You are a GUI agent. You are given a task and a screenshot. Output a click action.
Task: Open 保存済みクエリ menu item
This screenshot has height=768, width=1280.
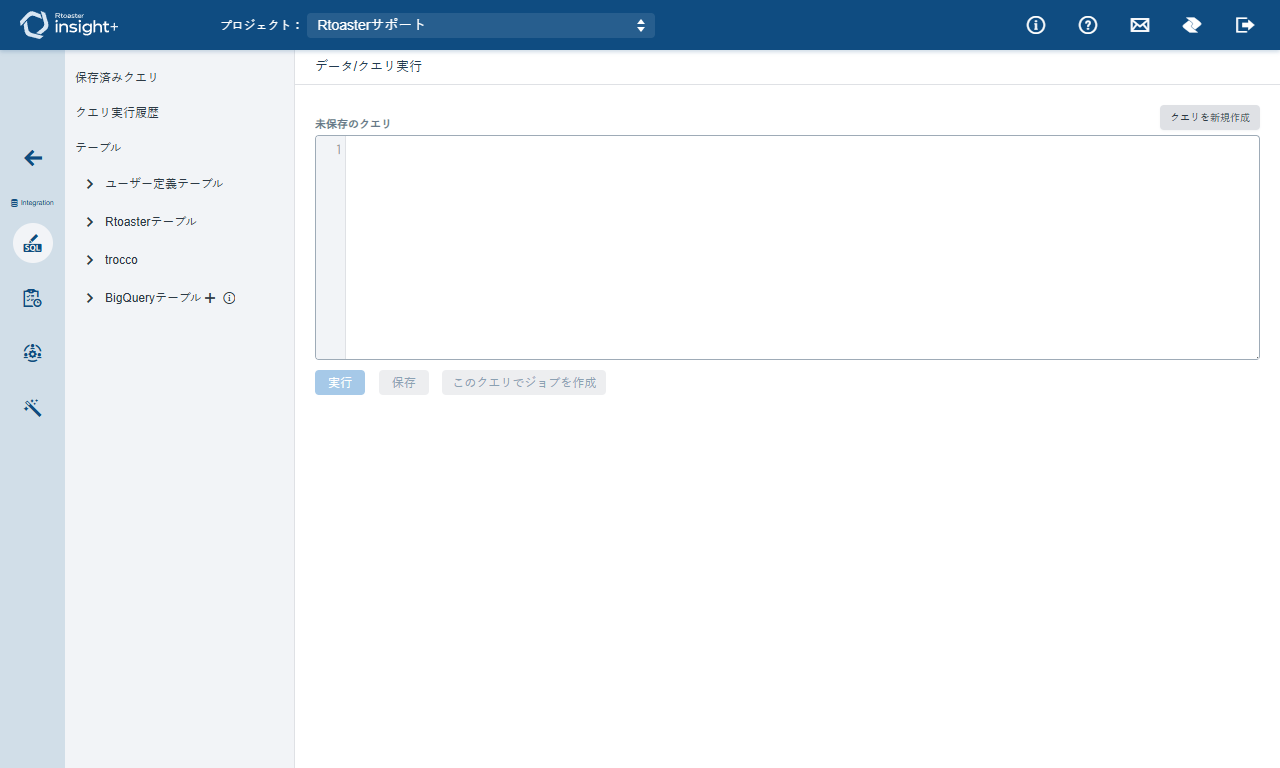[x=117, y=77]
